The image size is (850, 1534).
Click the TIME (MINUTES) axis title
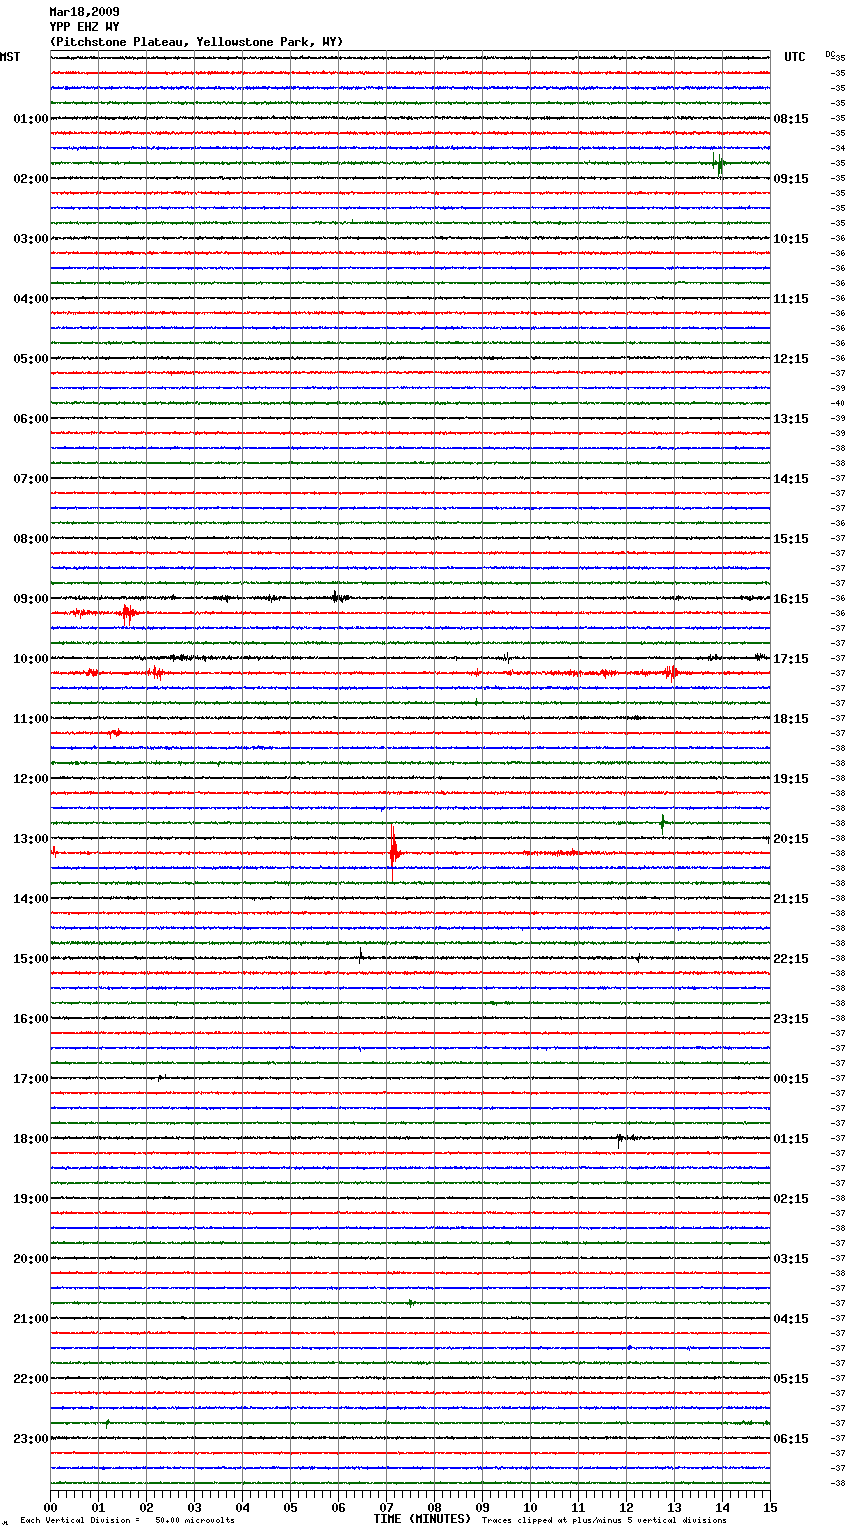tap(422, 1519)
